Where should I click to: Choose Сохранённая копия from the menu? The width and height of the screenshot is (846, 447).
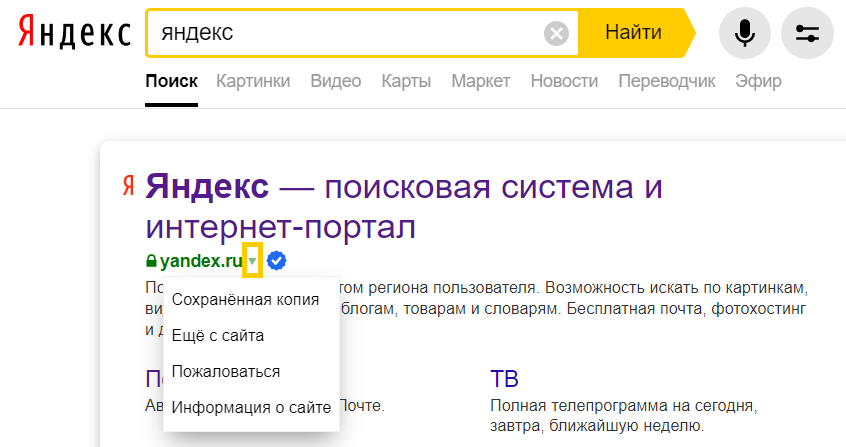pyautogui.click(x=245, y=300)
